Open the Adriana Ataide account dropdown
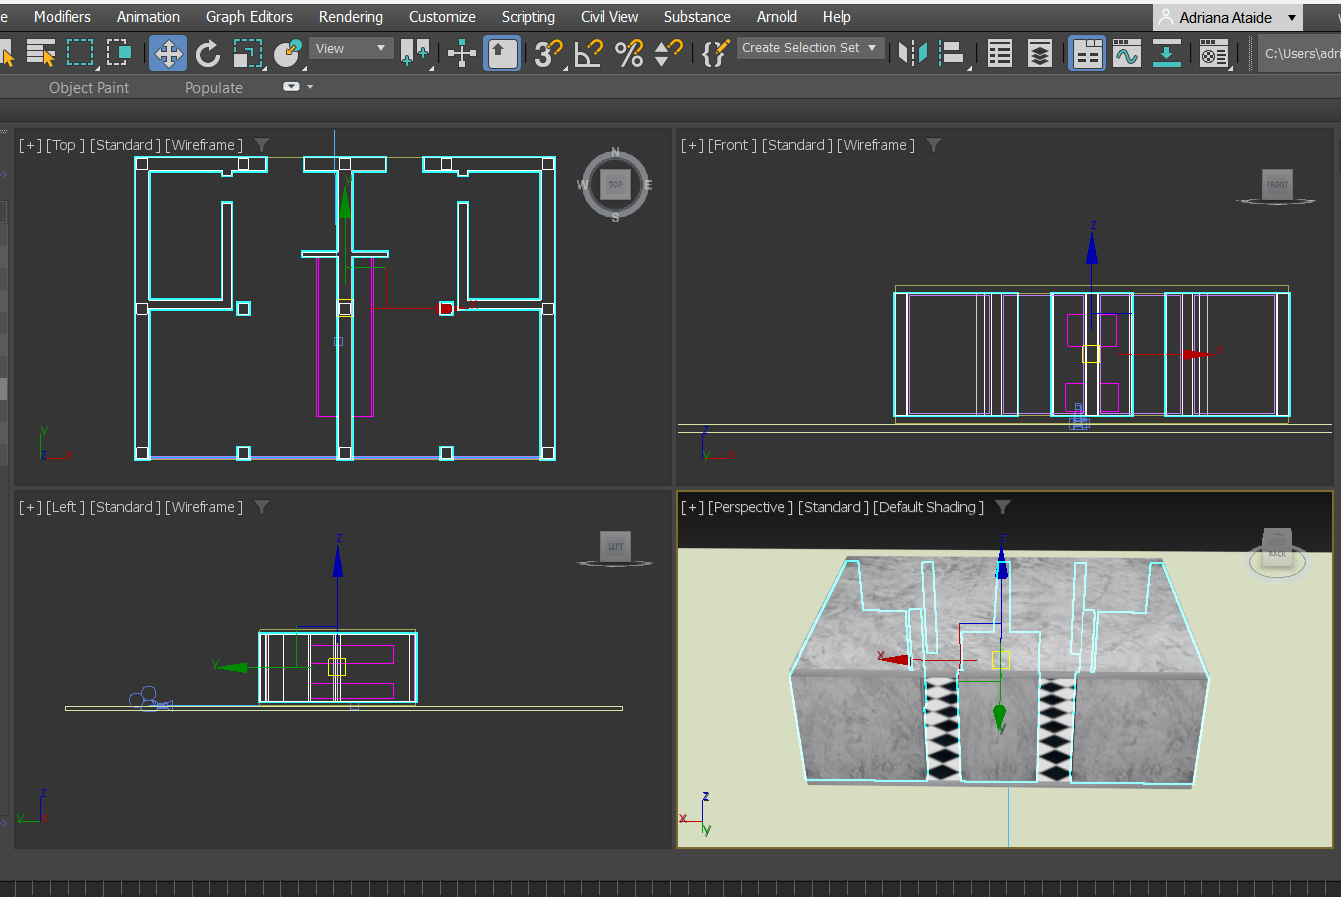Screen dimensions: 1341x897 [x=1227, y=17]
